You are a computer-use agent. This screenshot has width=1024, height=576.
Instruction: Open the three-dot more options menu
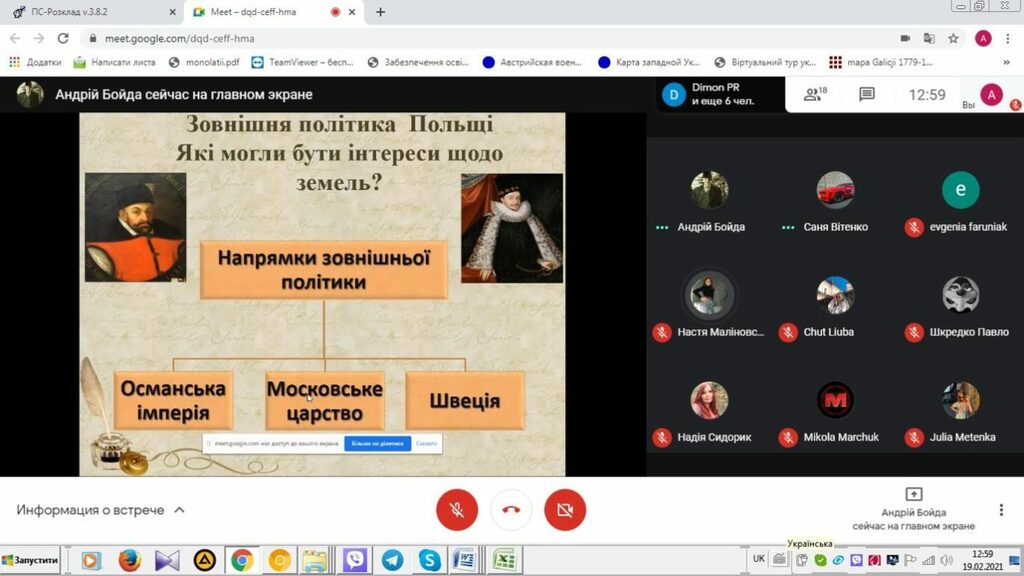(x=1000, y=510)
